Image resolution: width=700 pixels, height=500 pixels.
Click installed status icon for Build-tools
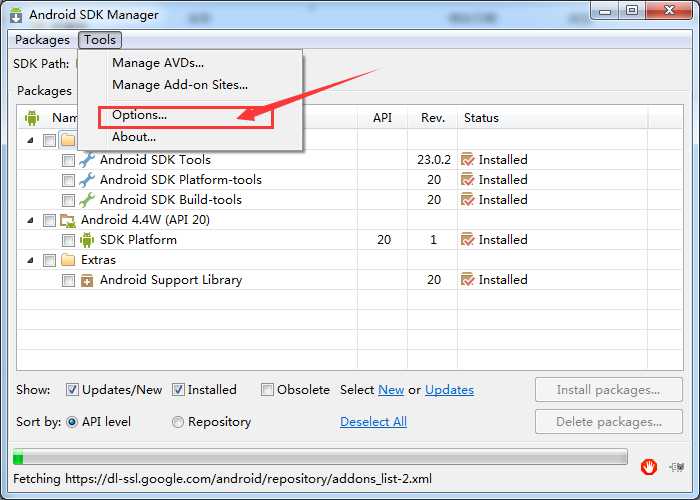467,200
